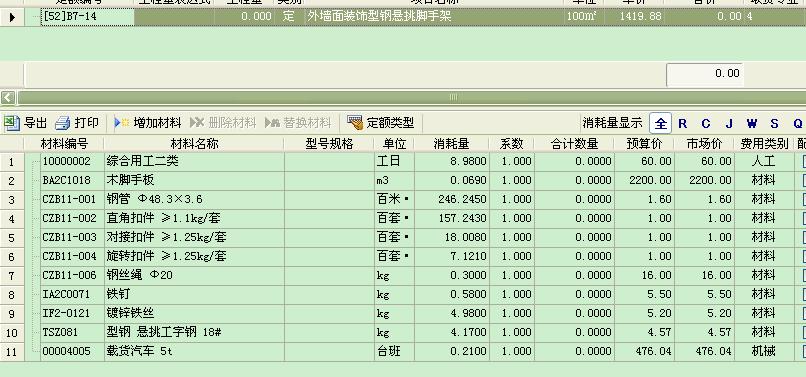Viewport: 806px width, 377px height.
Task: Click the 单位 column header
Action: (394, 143)
